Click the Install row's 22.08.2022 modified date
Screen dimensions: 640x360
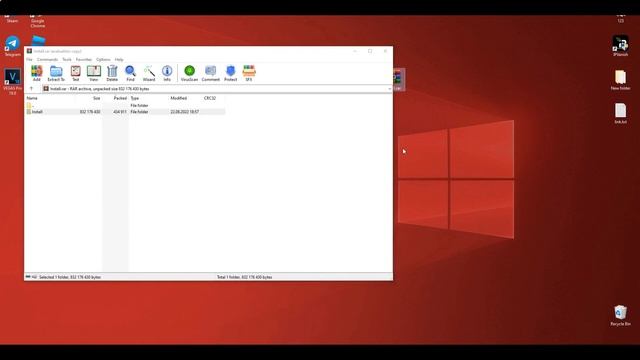[184, 111]
